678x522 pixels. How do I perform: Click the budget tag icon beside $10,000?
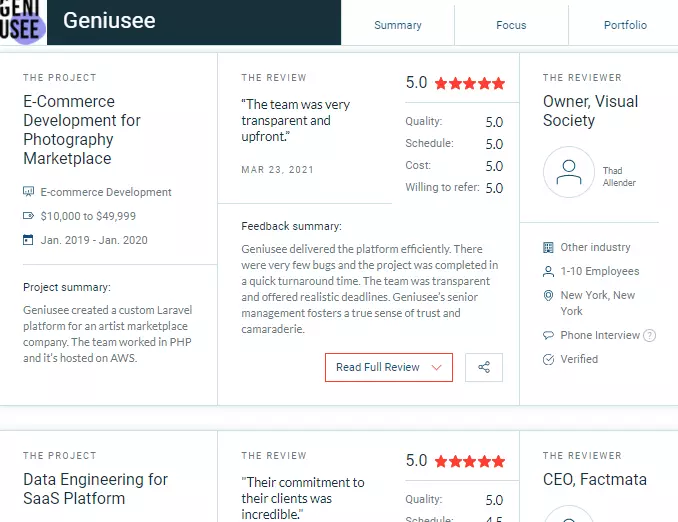(28, 215)
